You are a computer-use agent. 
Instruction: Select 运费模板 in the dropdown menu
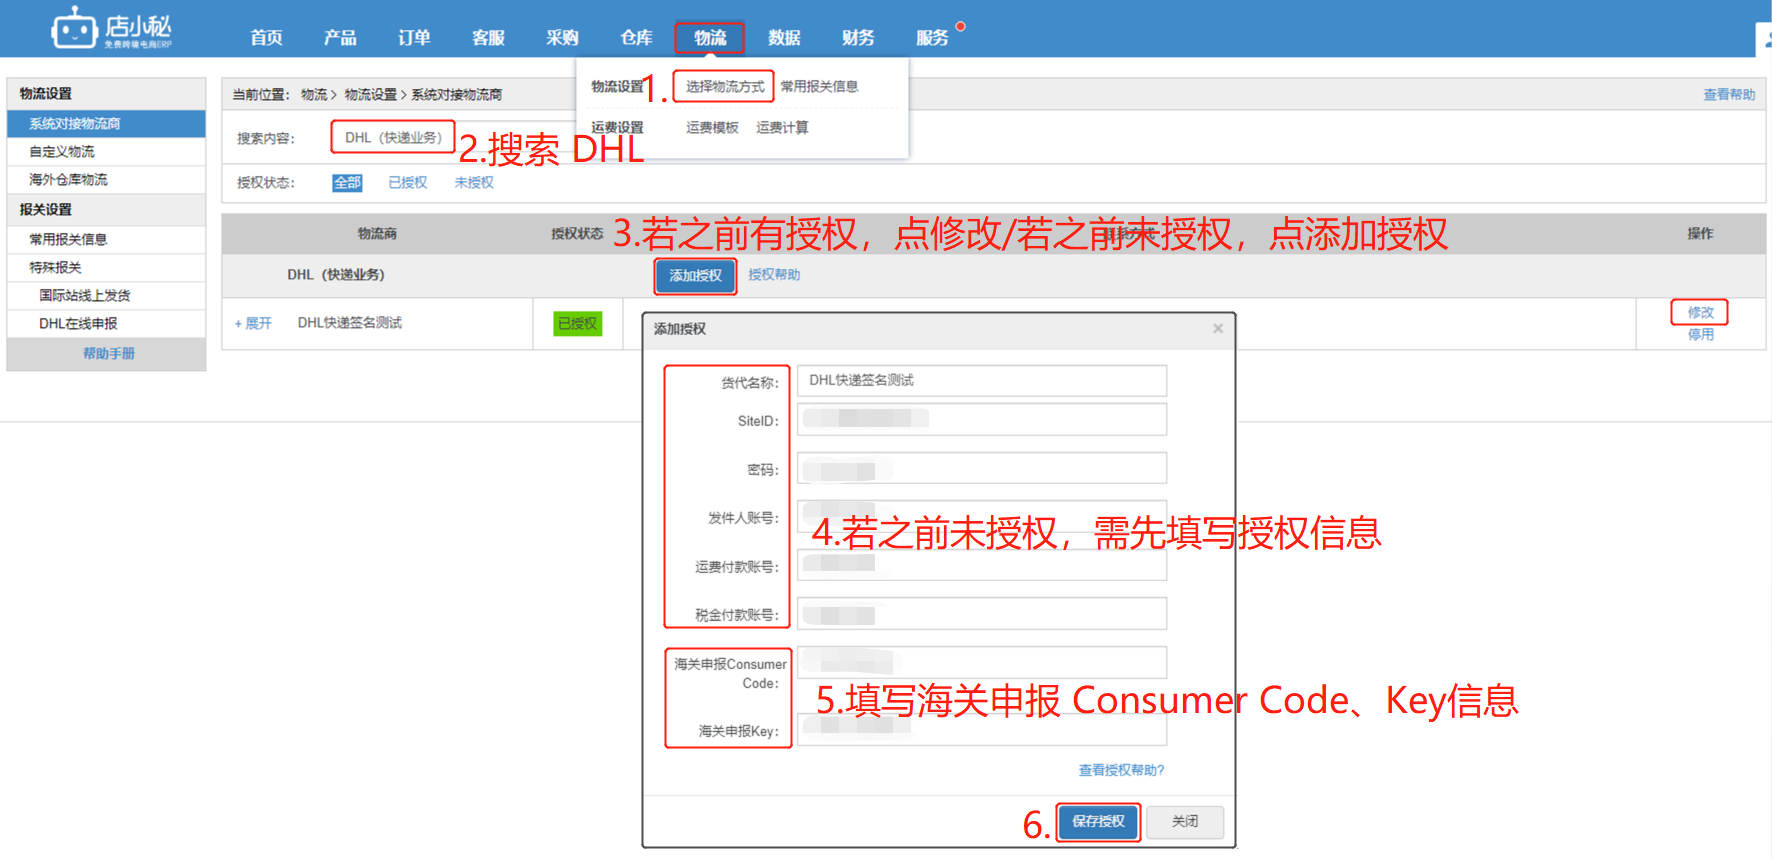(x=712, y=127)
